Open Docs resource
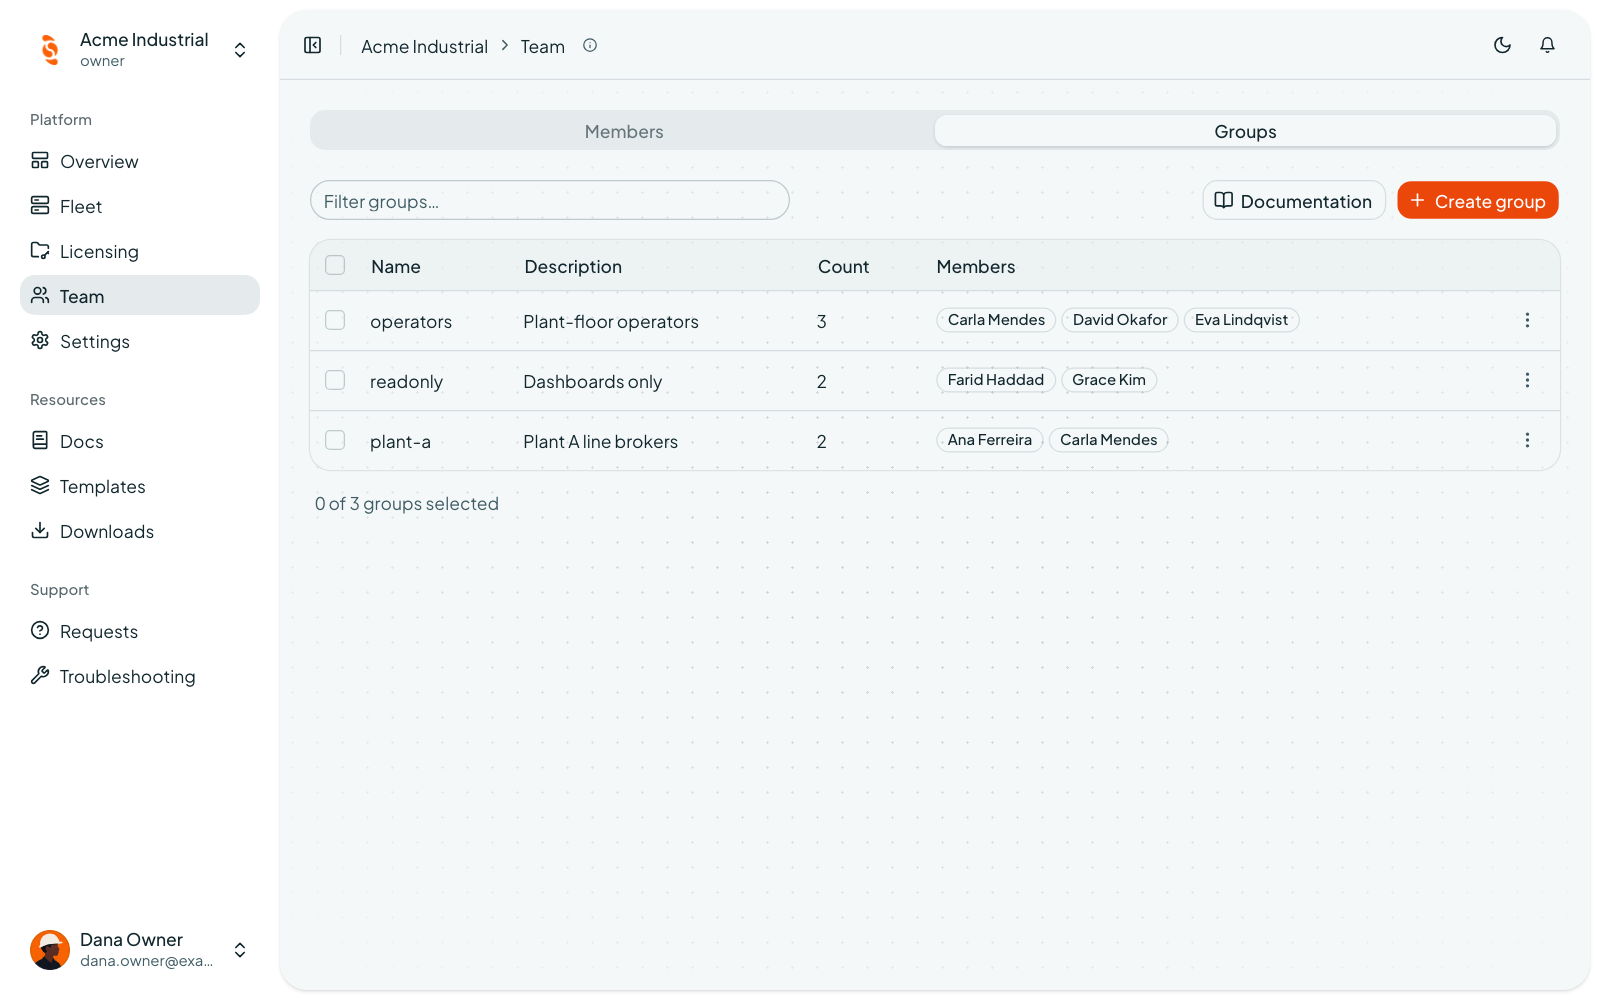The height and width of the screenshot is (1000, 1600). pyautogui.click(x=140, y=441)
